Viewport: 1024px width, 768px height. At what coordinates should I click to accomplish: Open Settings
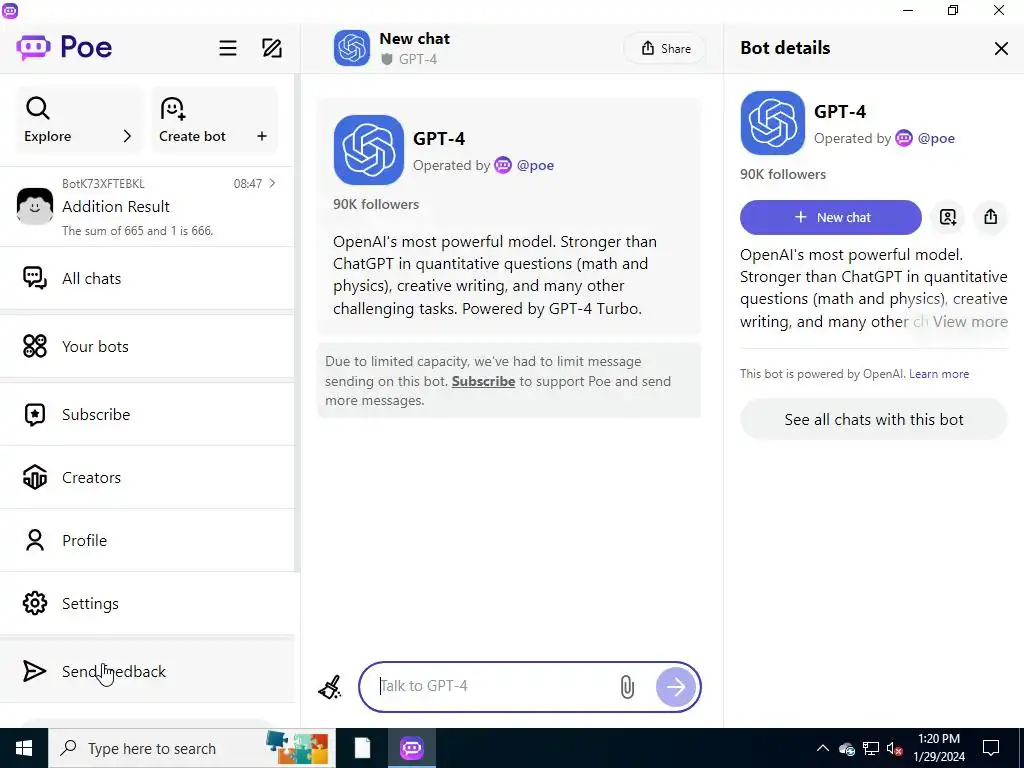147,603
